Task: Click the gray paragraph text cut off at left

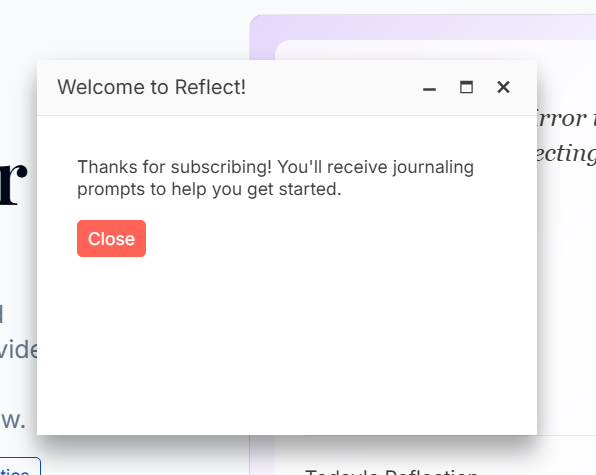Action: (x=18, y=350)
